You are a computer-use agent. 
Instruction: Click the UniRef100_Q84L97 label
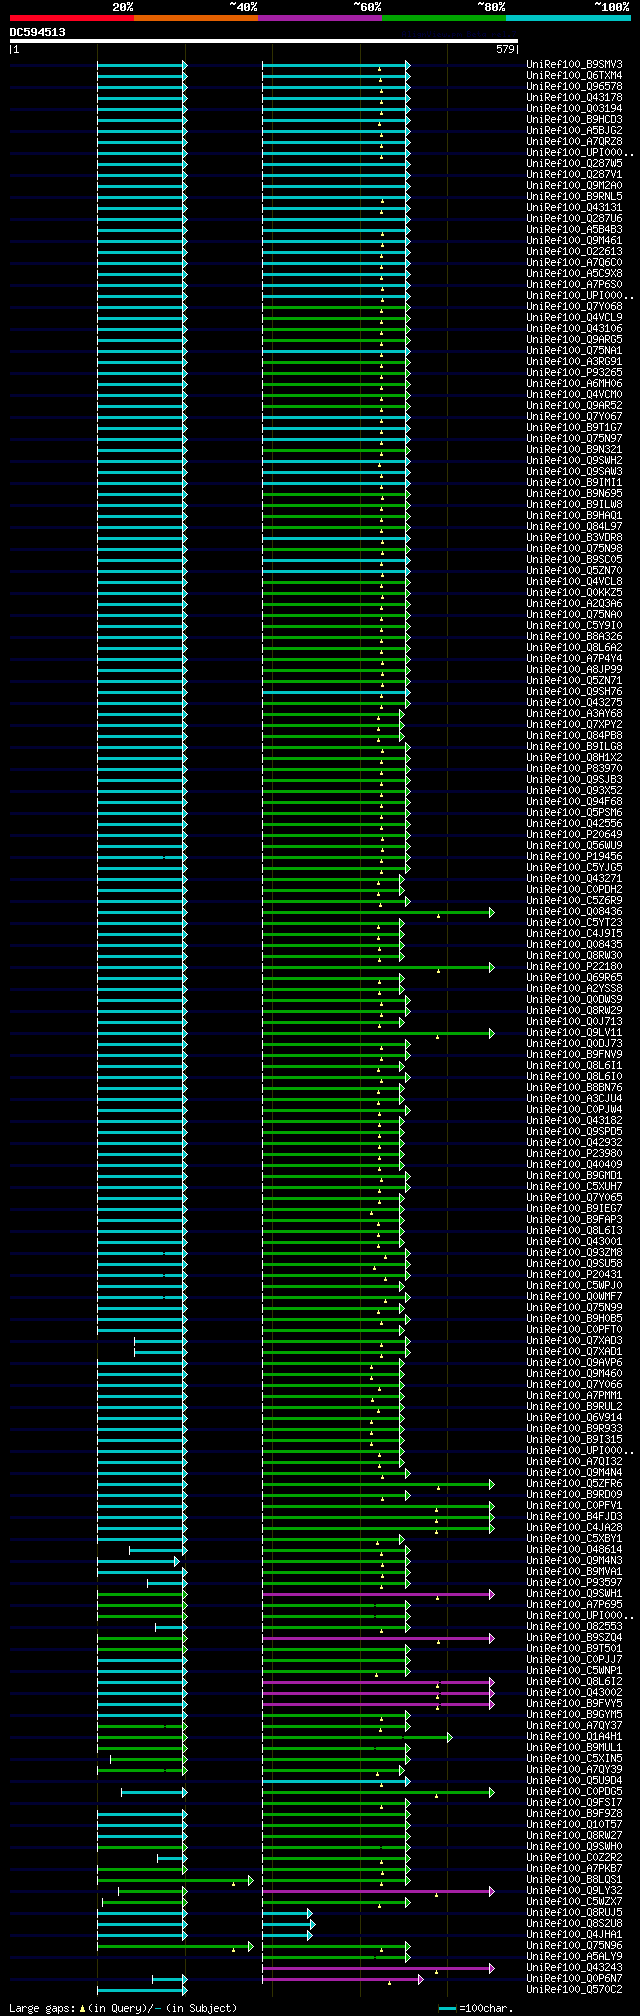[x=574, y=526]
